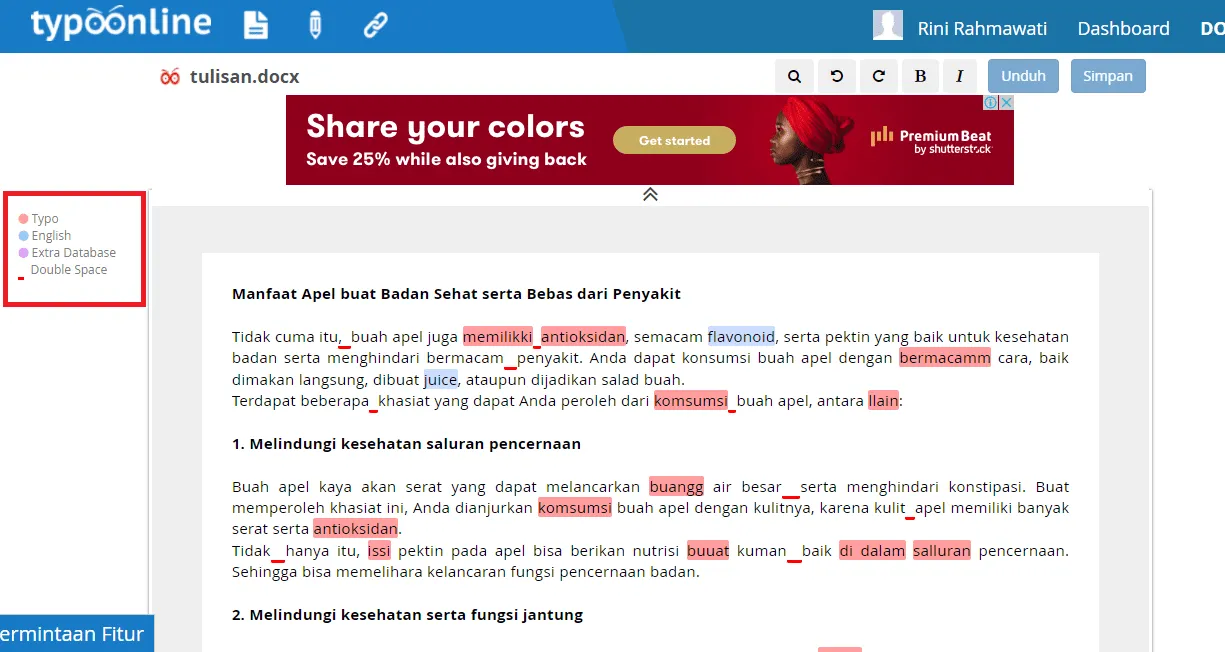Viewport: 1225px width, 652px height.
Task: Save document with Simpan button
Action: [1108, 76]
